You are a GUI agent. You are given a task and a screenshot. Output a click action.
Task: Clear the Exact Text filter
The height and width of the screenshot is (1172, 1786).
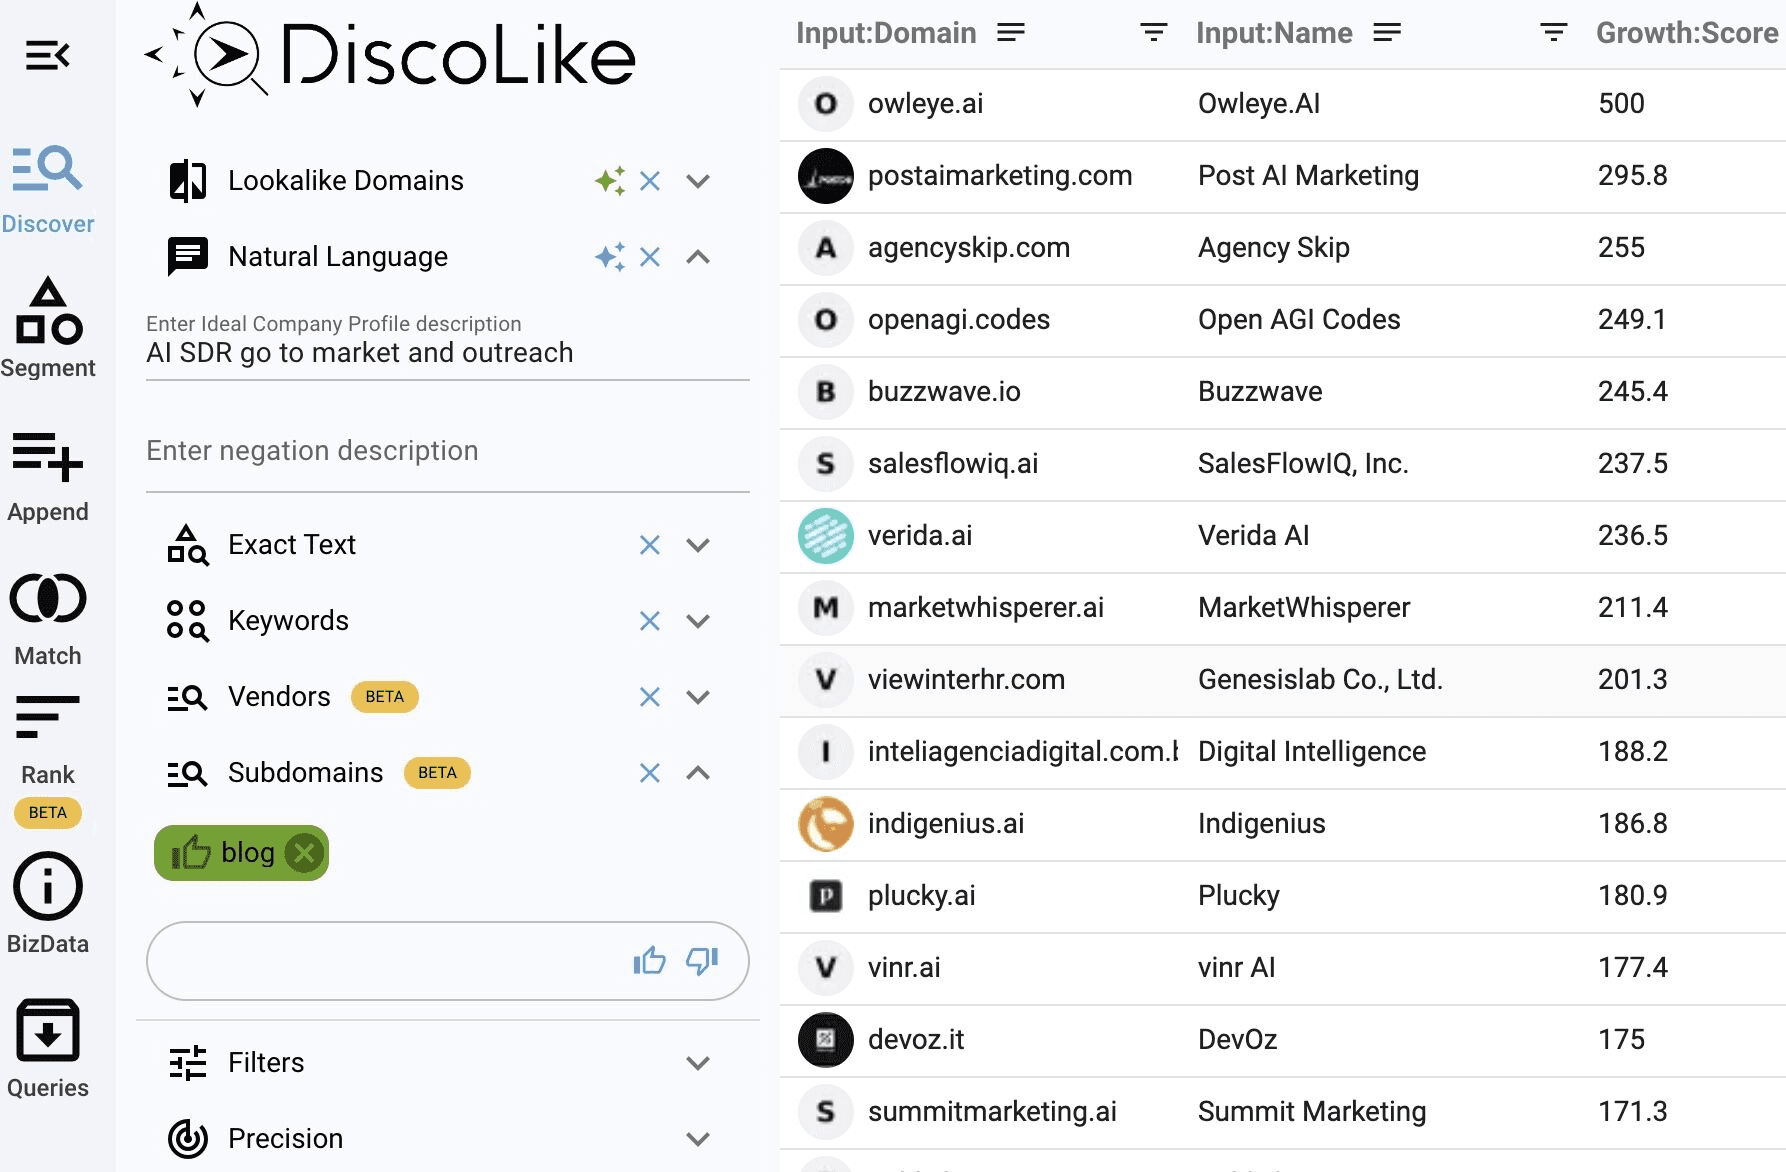650,545
